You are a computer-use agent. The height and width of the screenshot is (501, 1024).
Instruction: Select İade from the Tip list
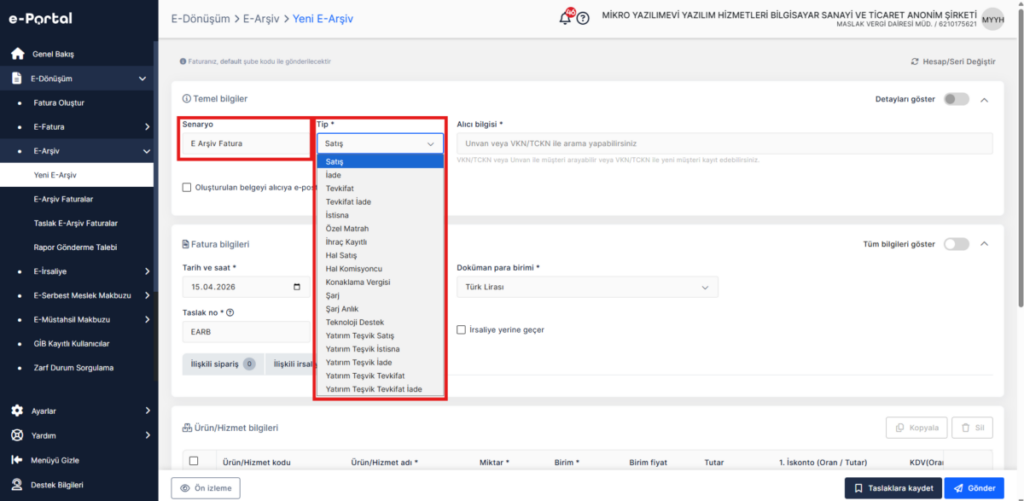pyautogui.click(x=380, y=175)
